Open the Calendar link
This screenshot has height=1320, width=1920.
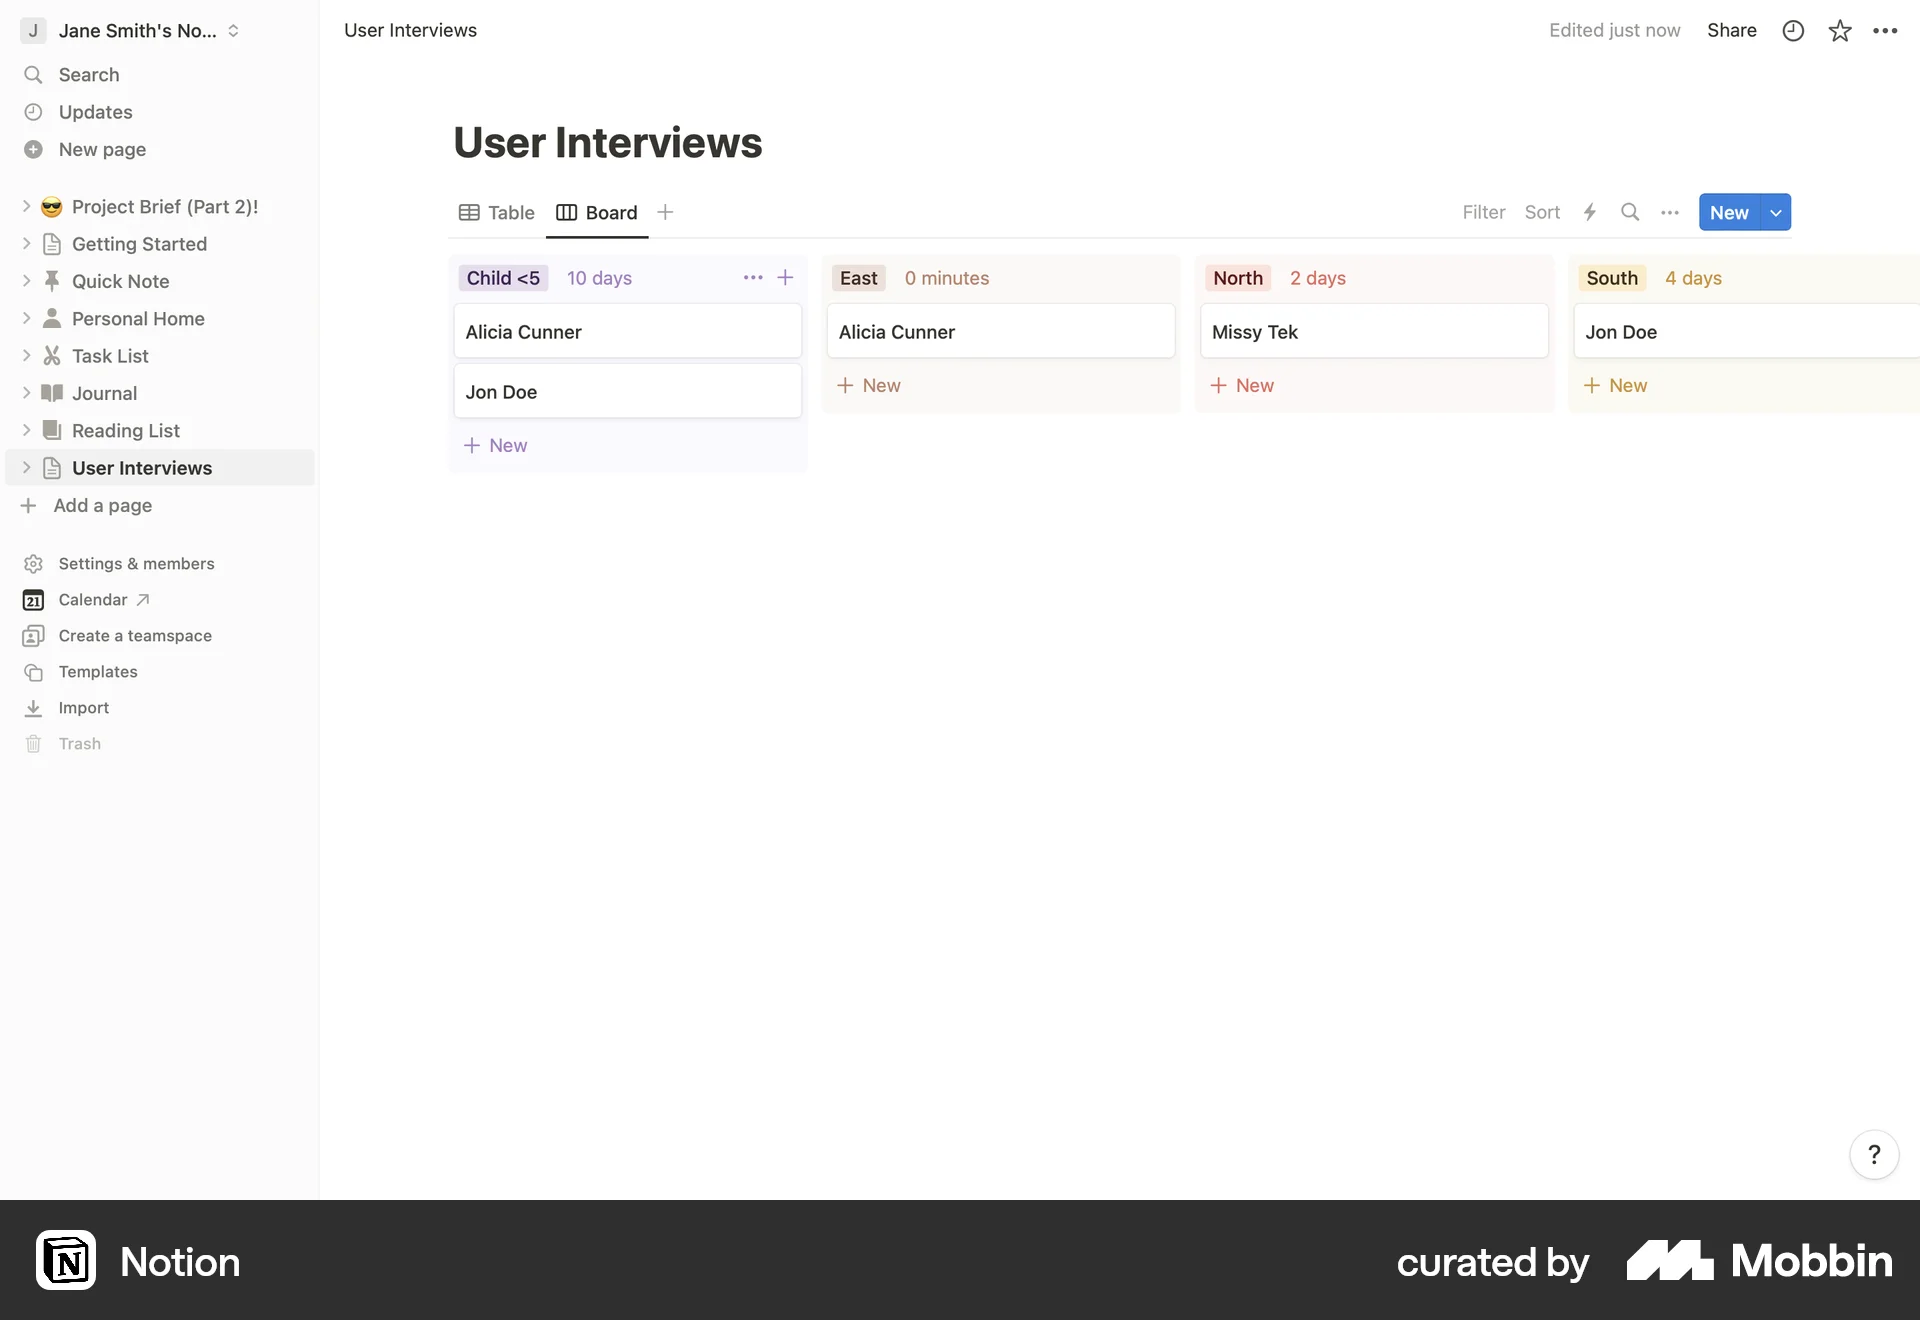[93, 600]
